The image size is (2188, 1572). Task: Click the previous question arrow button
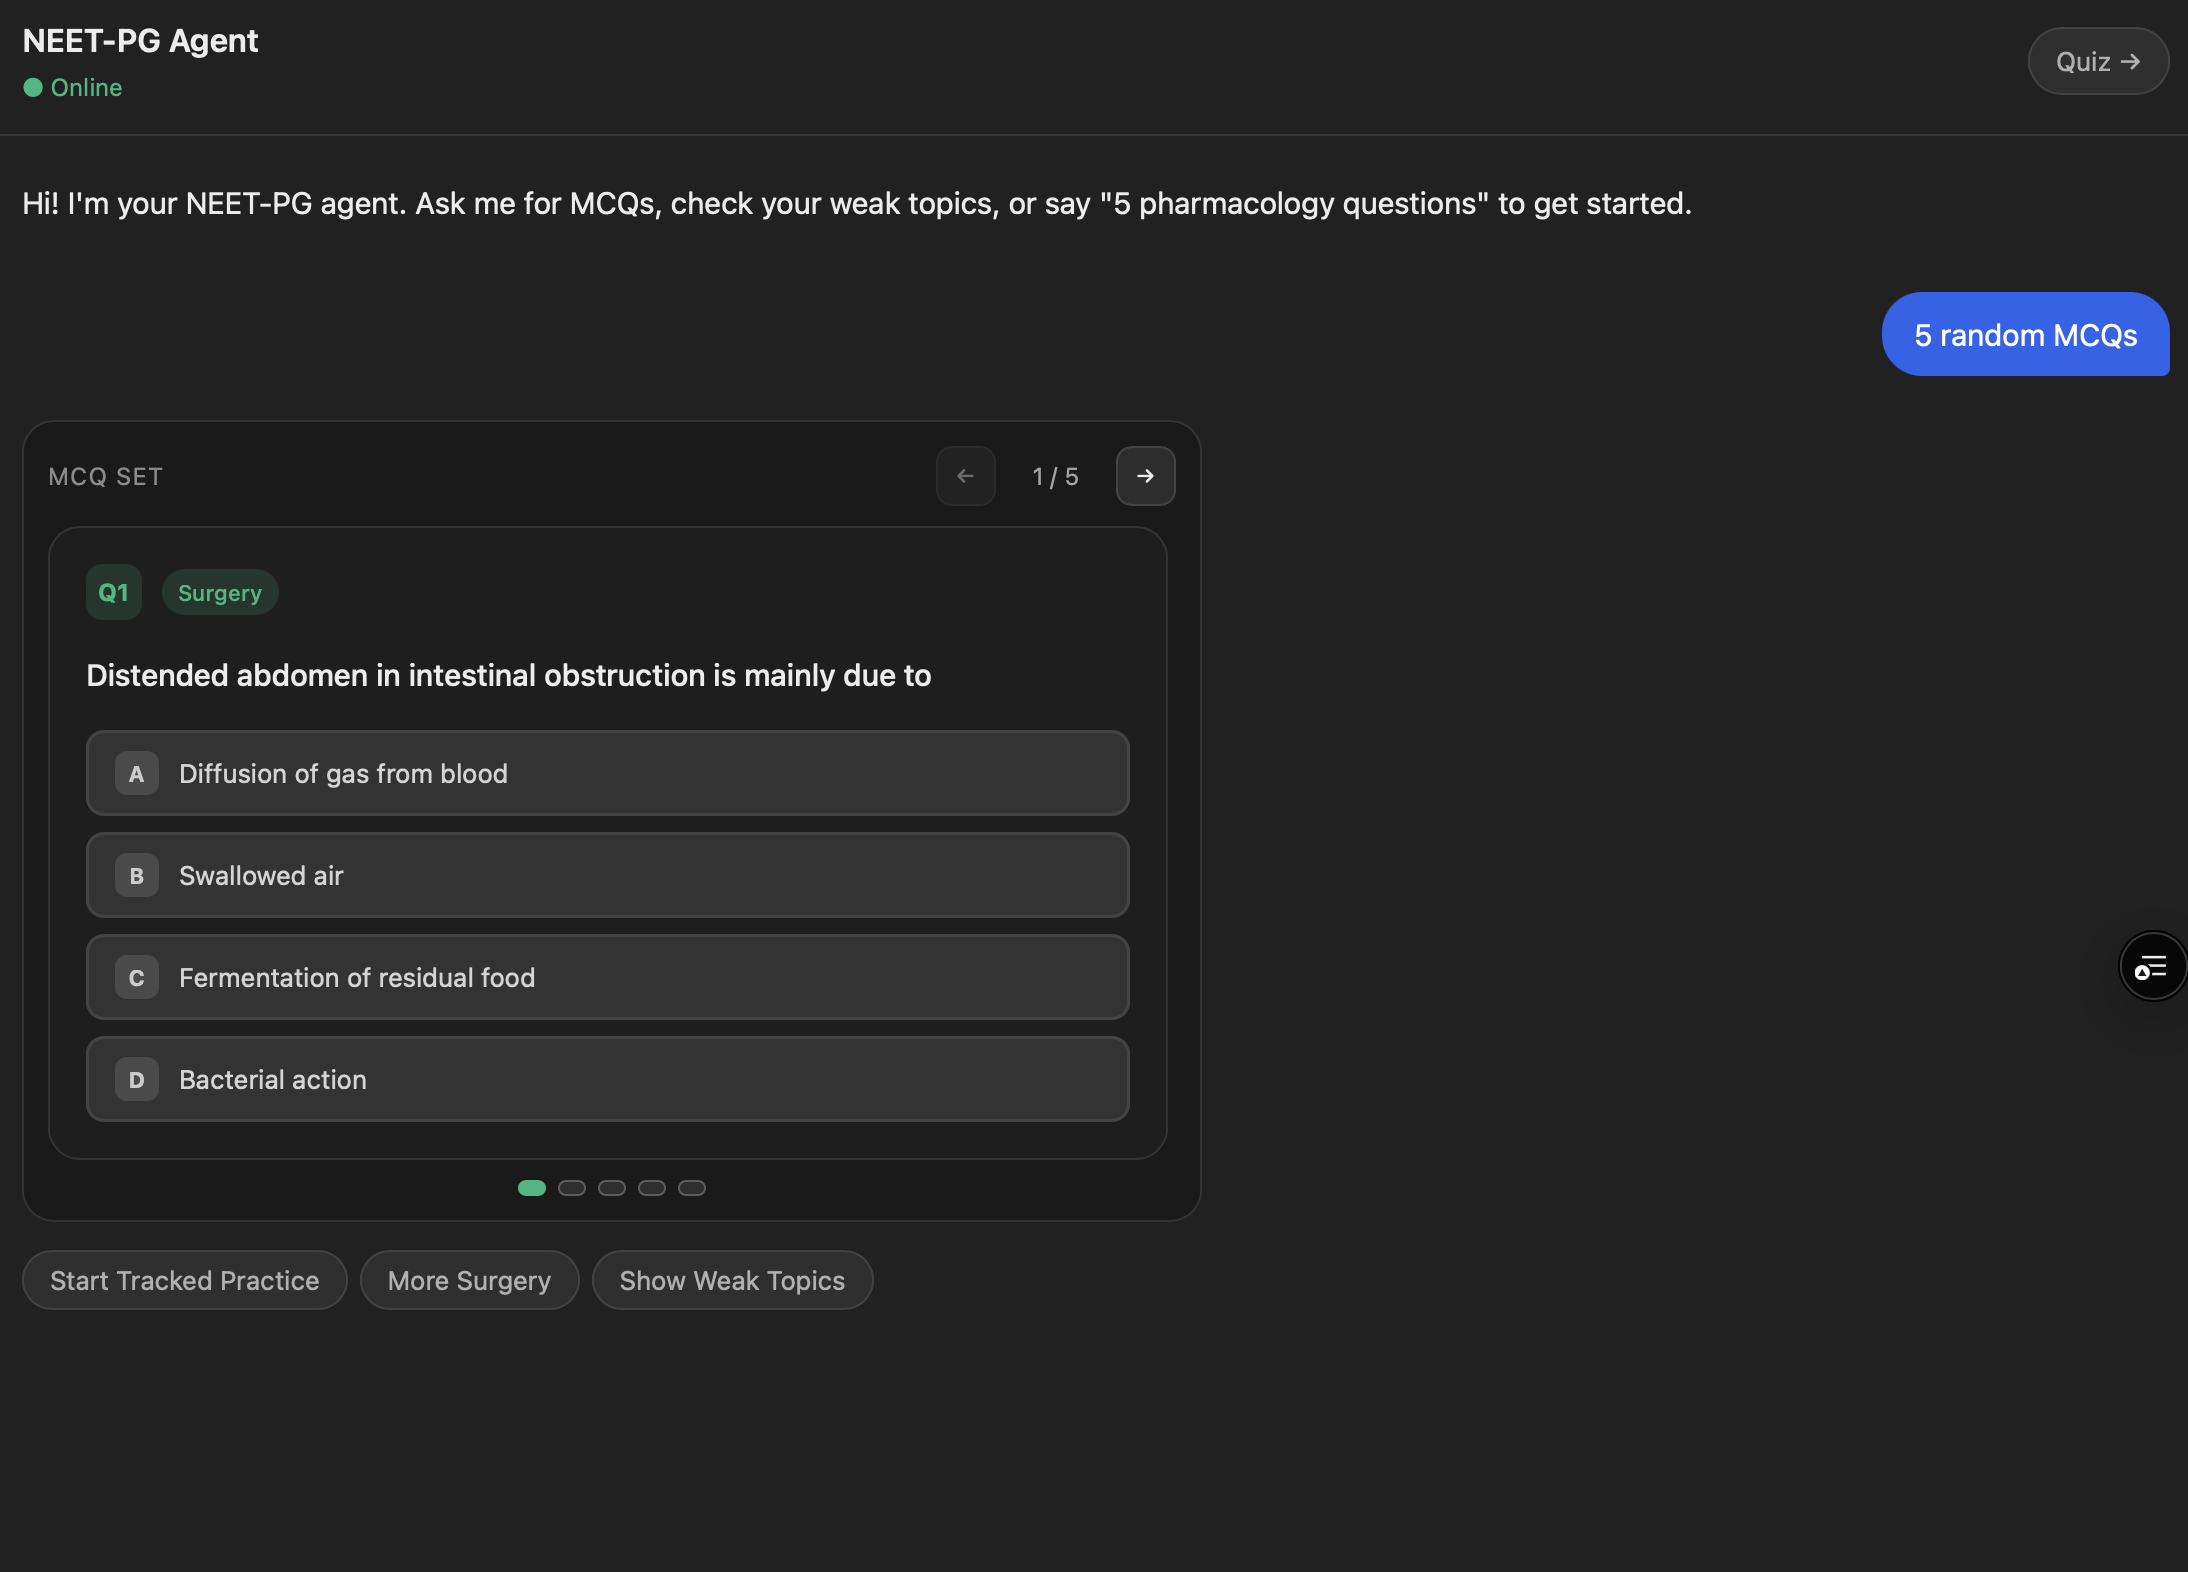tap(965, 476)
